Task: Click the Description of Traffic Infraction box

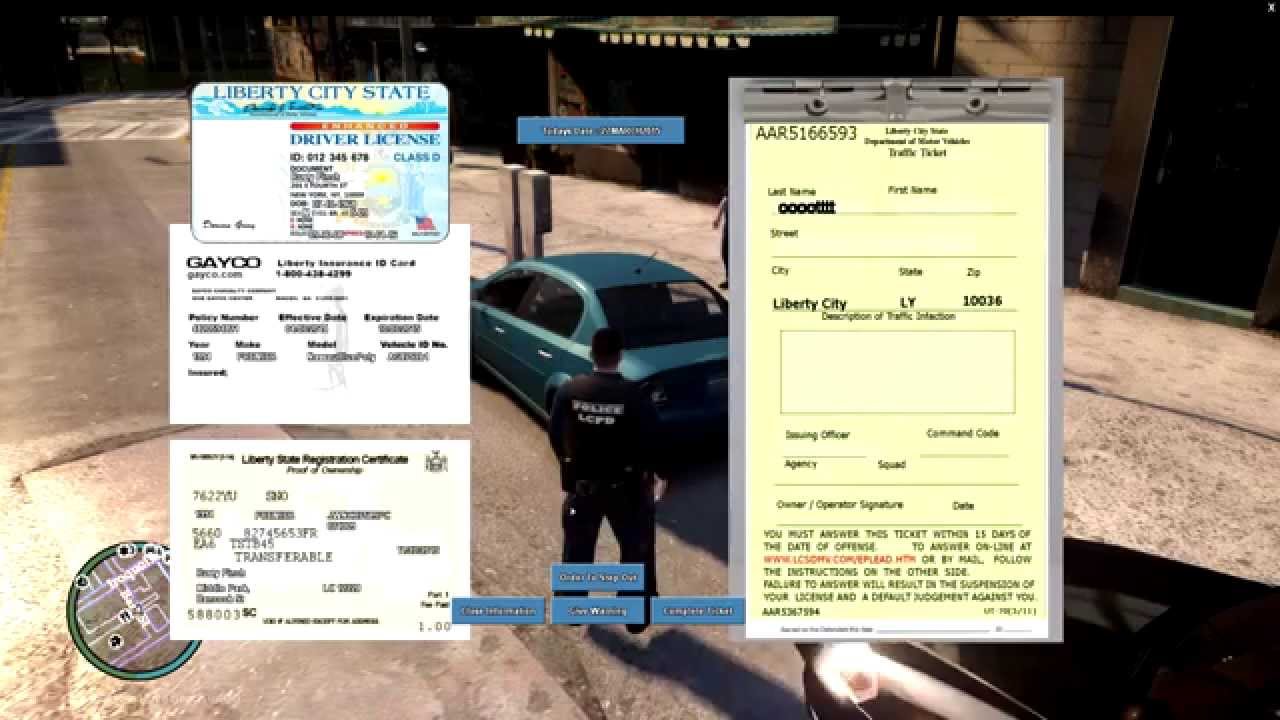Action: [897, 372]
